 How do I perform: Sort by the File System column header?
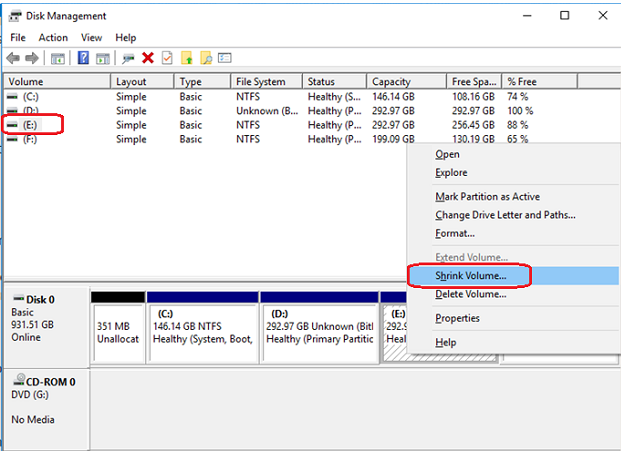coord(267,82)
